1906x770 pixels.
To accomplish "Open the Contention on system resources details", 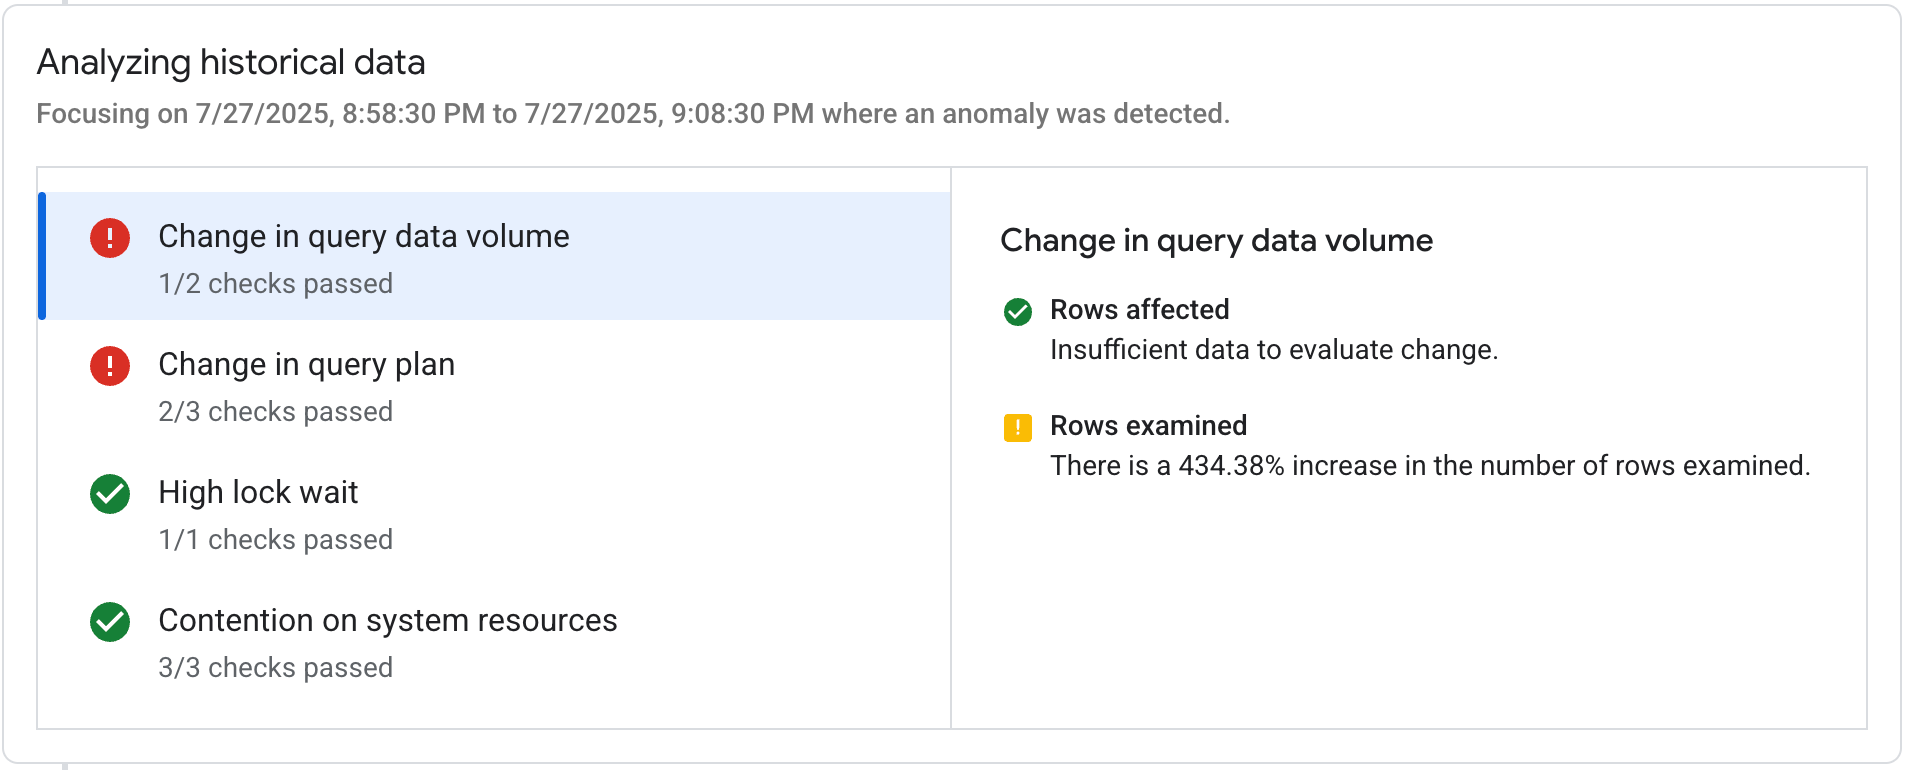I will pyautogui.click(x=388, y=620).
